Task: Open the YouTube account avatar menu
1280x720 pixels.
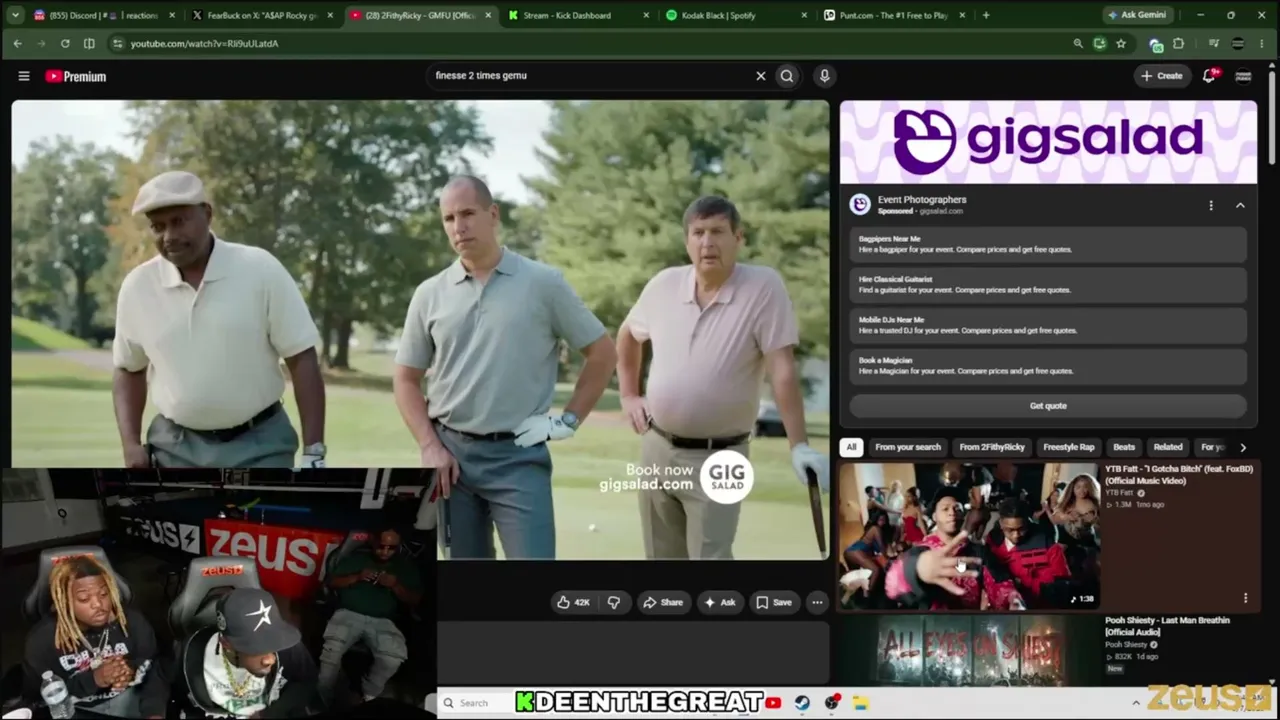Action: (x=1244, y=76)
